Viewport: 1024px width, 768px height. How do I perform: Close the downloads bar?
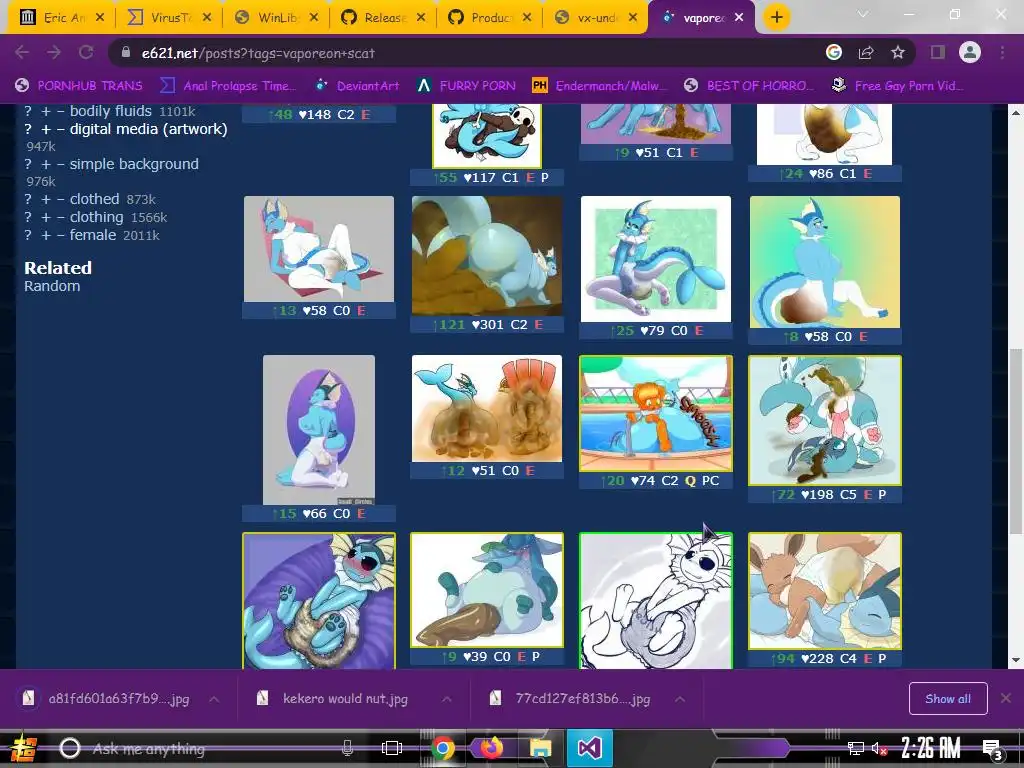coord(1006,699)
